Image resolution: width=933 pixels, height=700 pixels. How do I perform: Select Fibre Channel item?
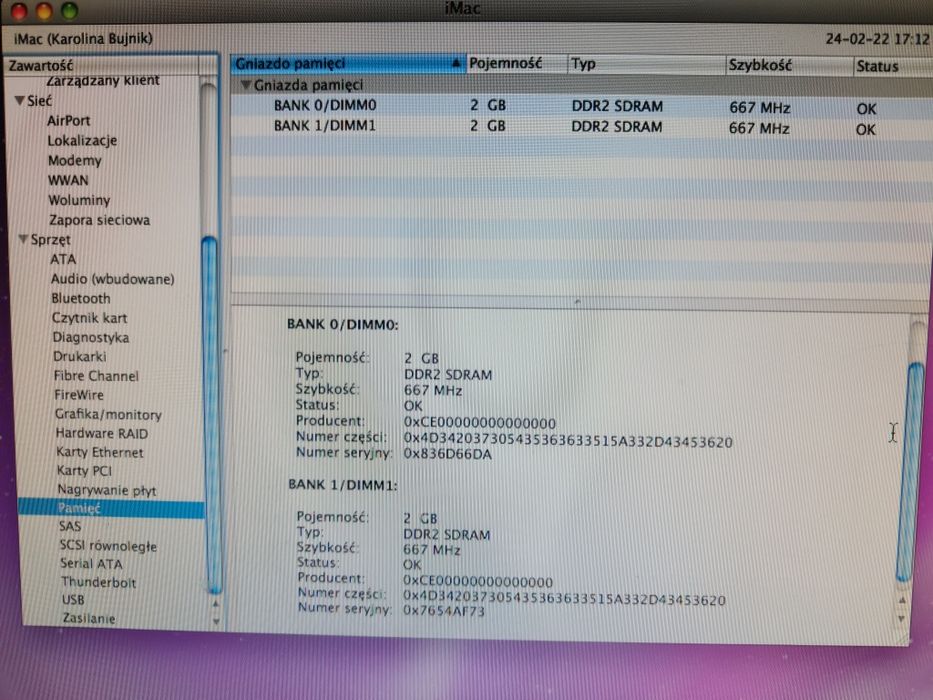96,376
